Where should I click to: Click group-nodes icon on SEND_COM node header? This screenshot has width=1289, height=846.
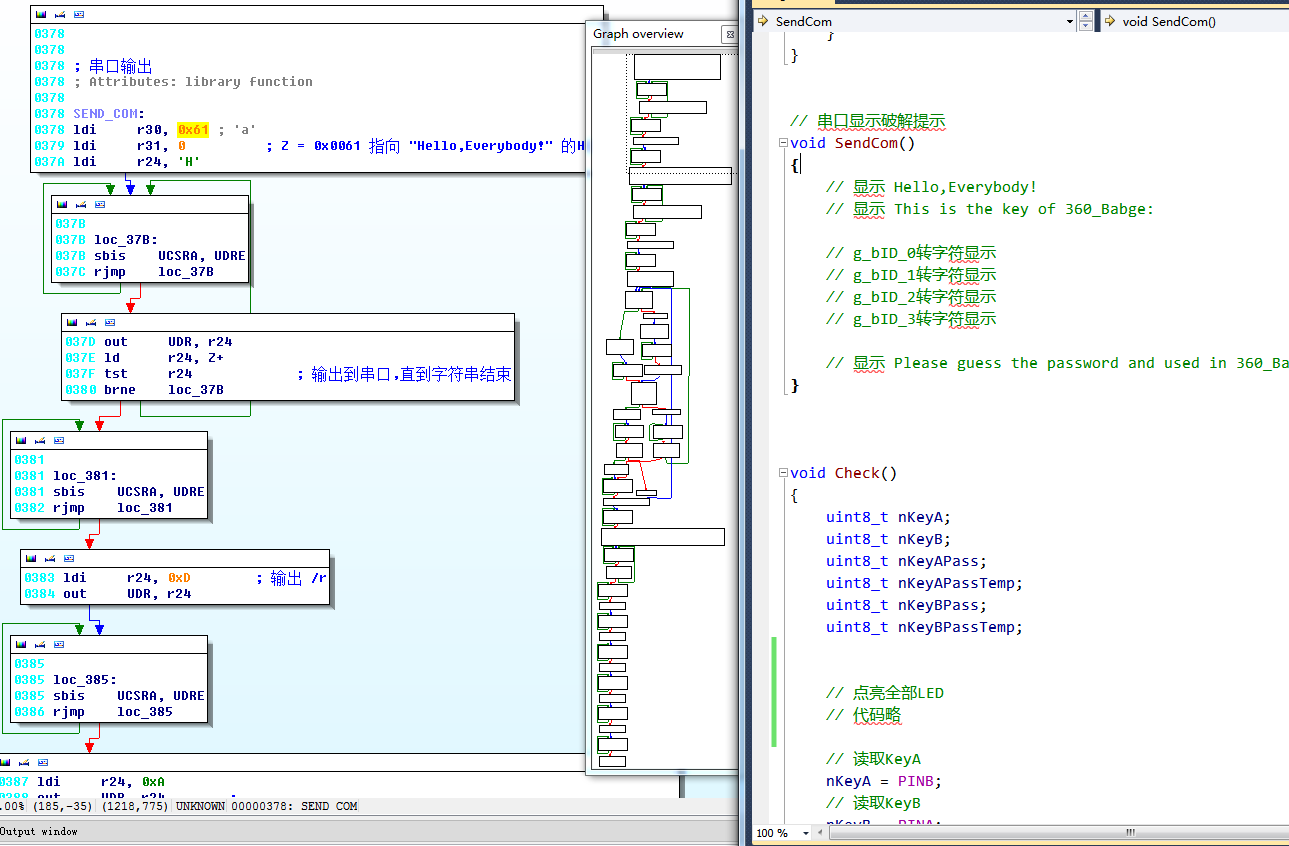point(79,15)
